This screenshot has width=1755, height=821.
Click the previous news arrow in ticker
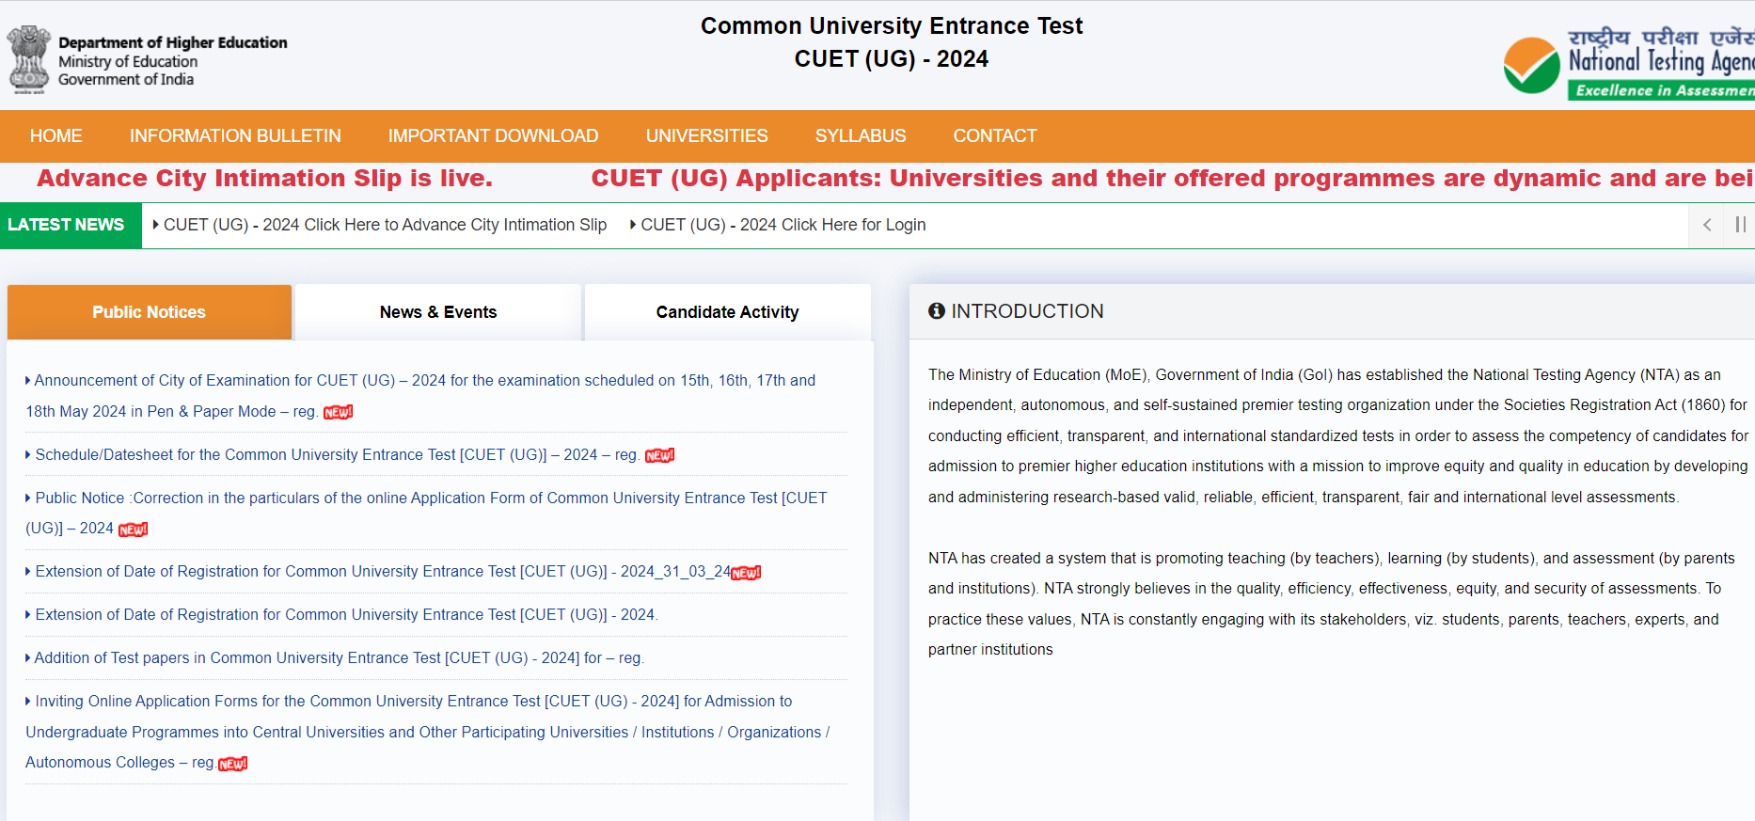pos(1707,225)
